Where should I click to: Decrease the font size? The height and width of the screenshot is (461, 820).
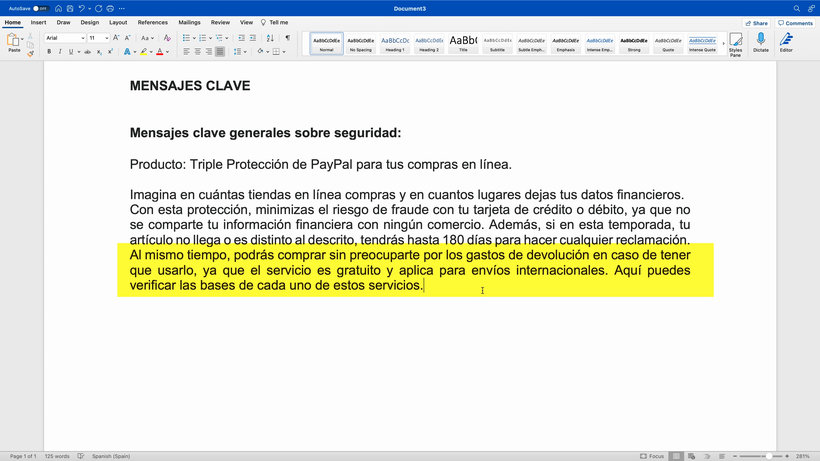coord(127,38)
